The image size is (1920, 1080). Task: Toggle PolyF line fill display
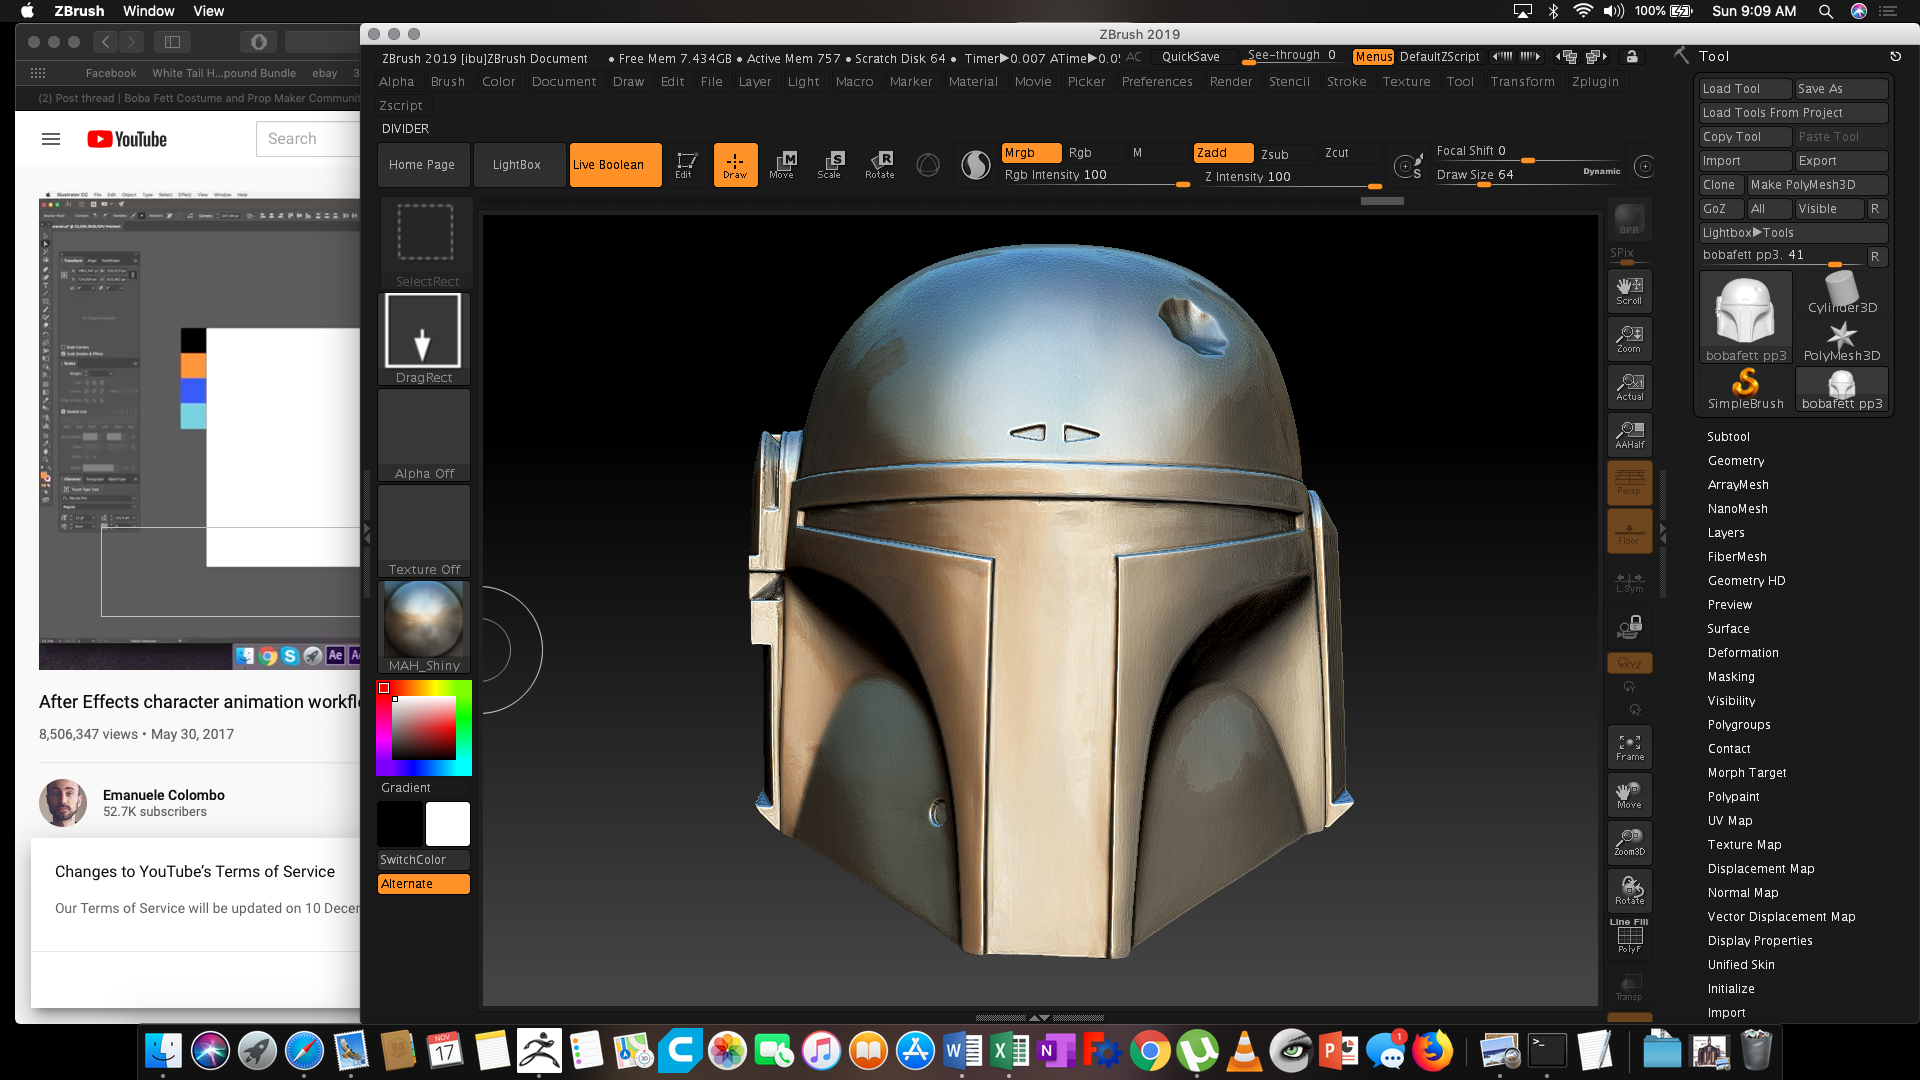(x=1629, y=937)
